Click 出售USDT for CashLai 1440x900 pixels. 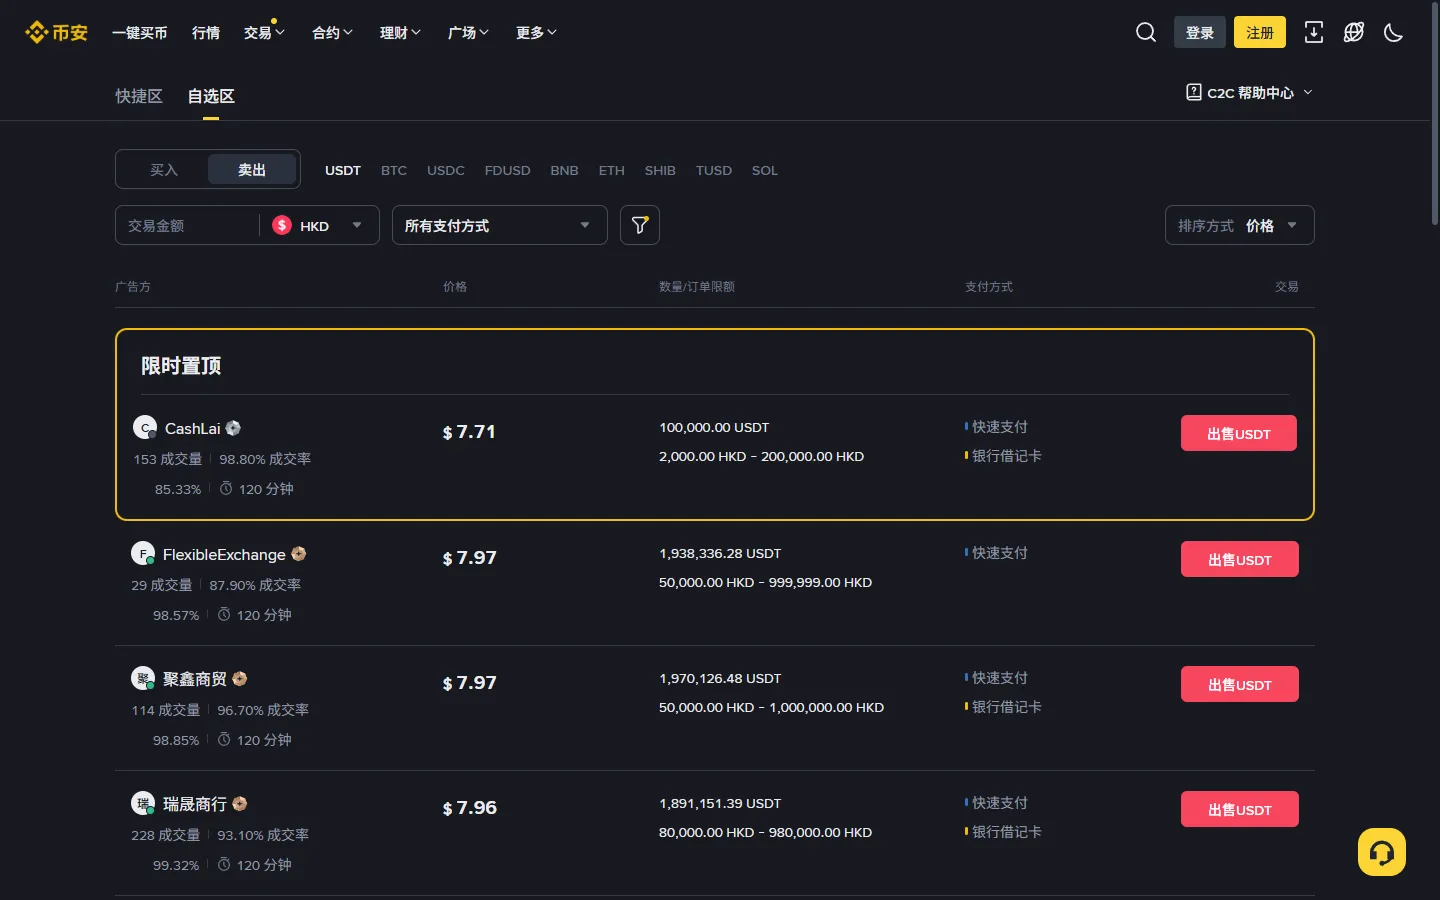[1239, 433]
